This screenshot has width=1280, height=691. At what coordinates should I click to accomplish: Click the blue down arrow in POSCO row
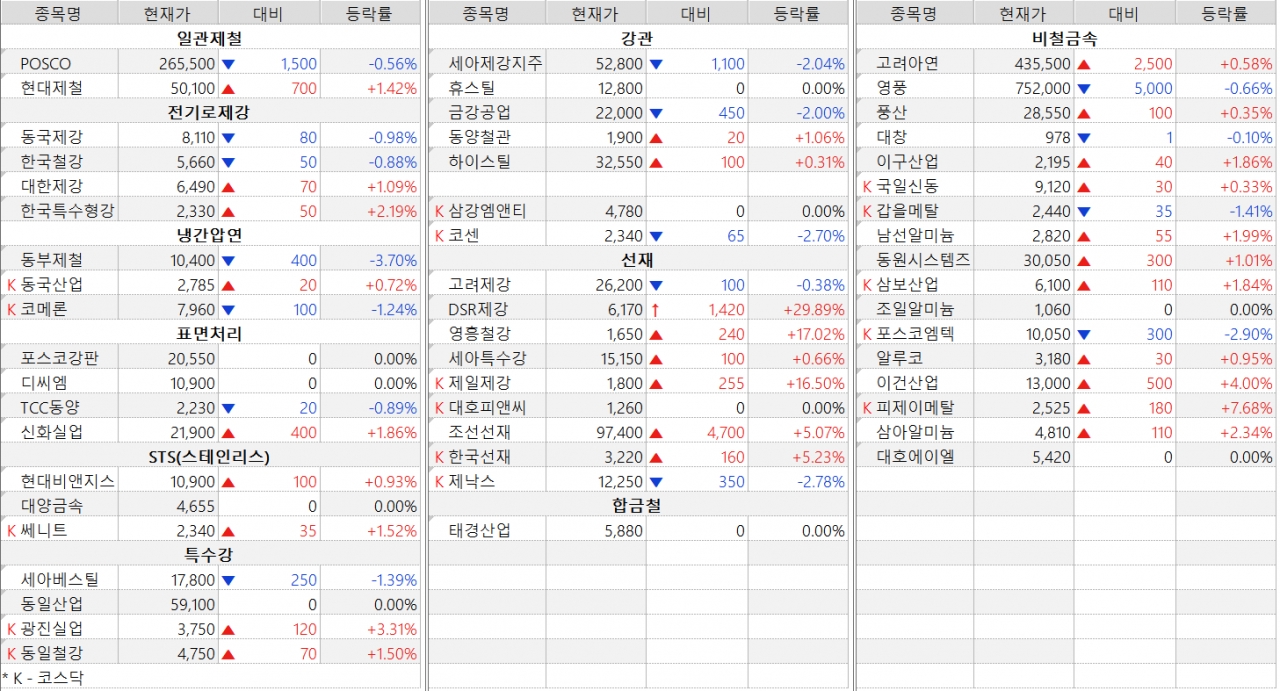click(x=227, y=64)
